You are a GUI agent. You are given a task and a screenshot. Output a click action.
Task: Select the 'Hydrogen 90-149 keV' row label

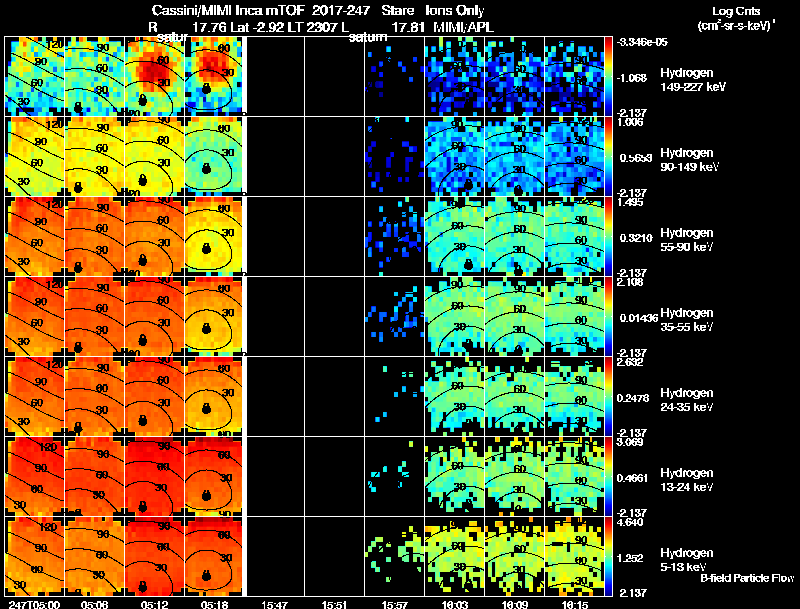point(689,160)
